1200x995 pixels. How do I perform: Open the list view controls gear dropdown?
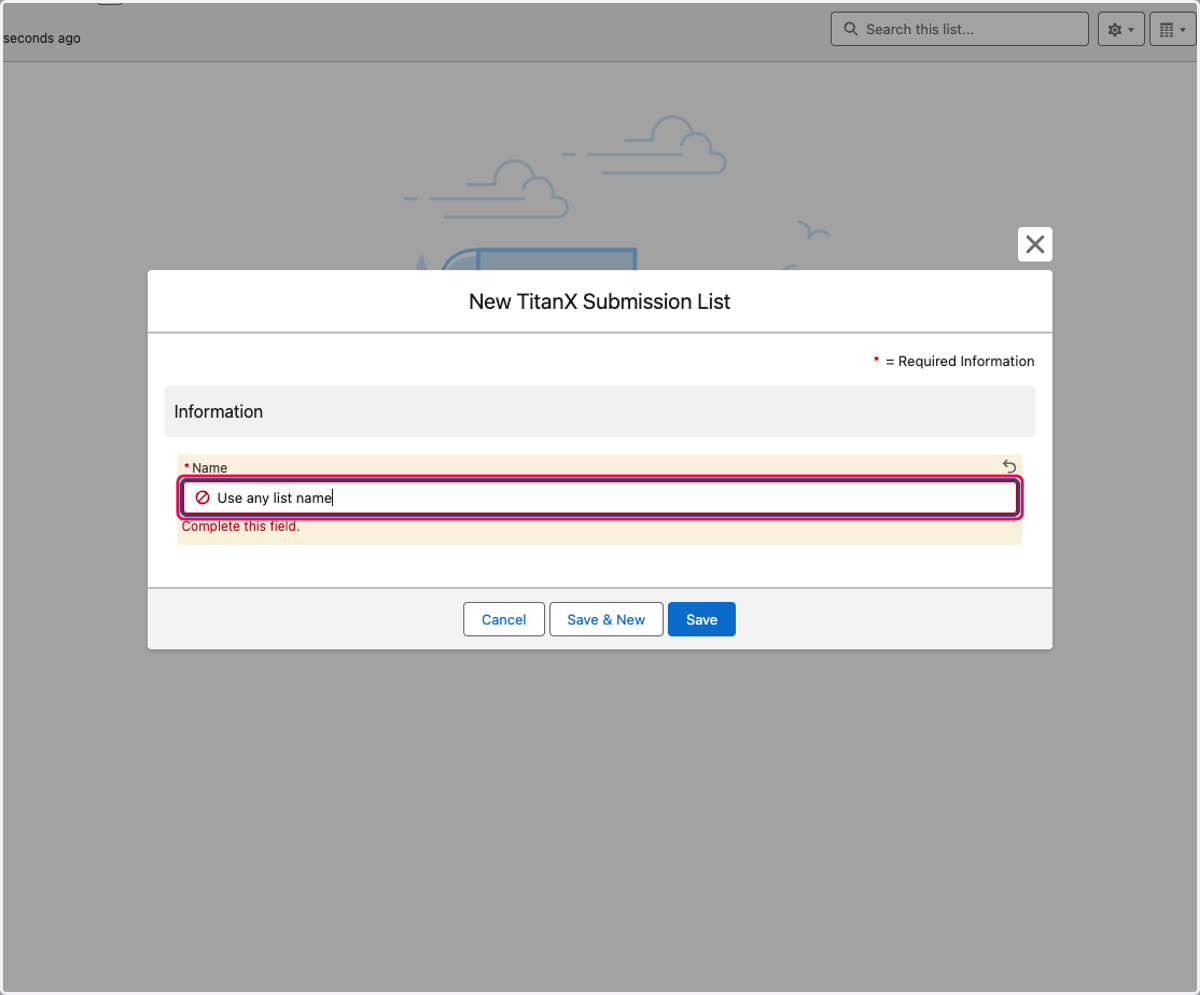[x=1121, y=30]
